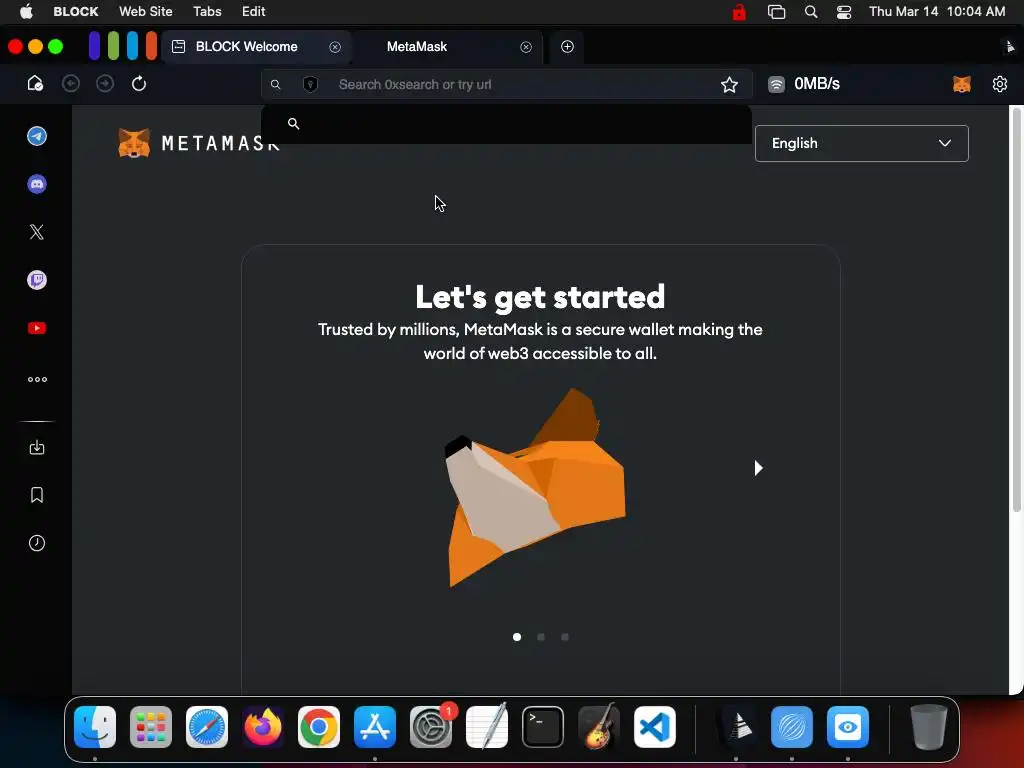Open Spotlight search in menu bar
Image resolution: width=1024 pixels, height=768 pixels.
click(811, 11)
